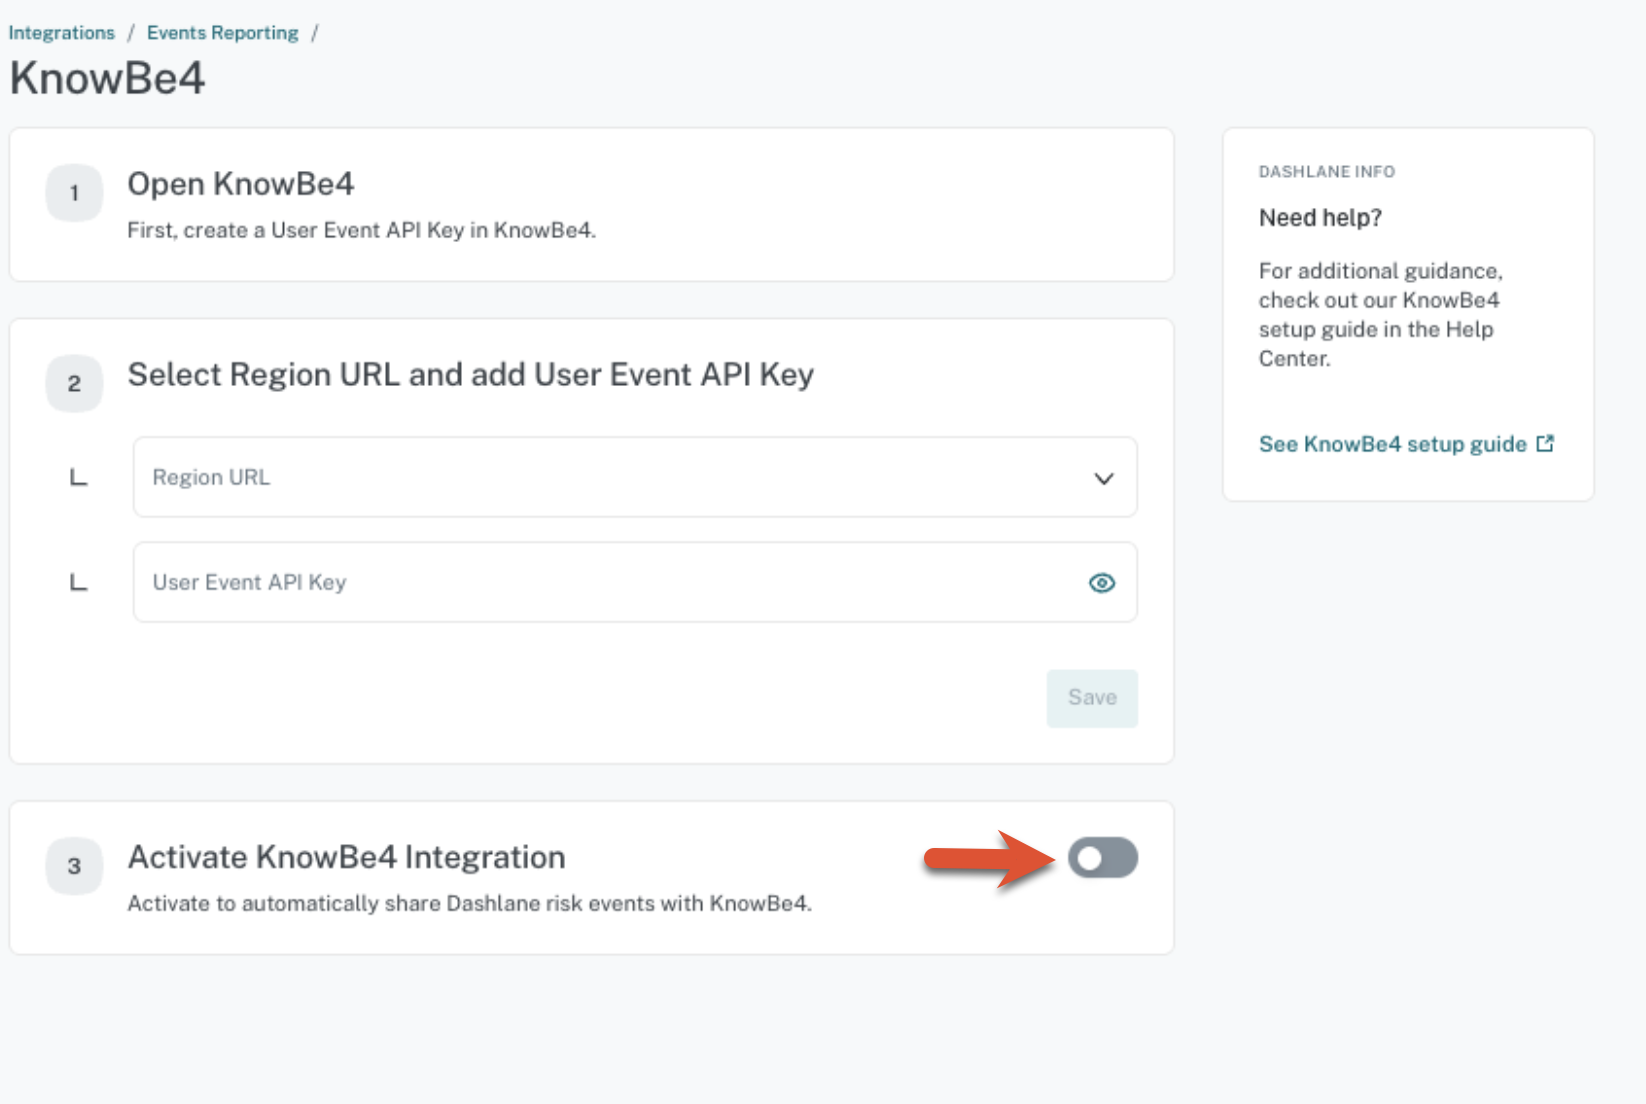
Task: Click the Open KnowBe4 step heading
Action: point(240,184)
